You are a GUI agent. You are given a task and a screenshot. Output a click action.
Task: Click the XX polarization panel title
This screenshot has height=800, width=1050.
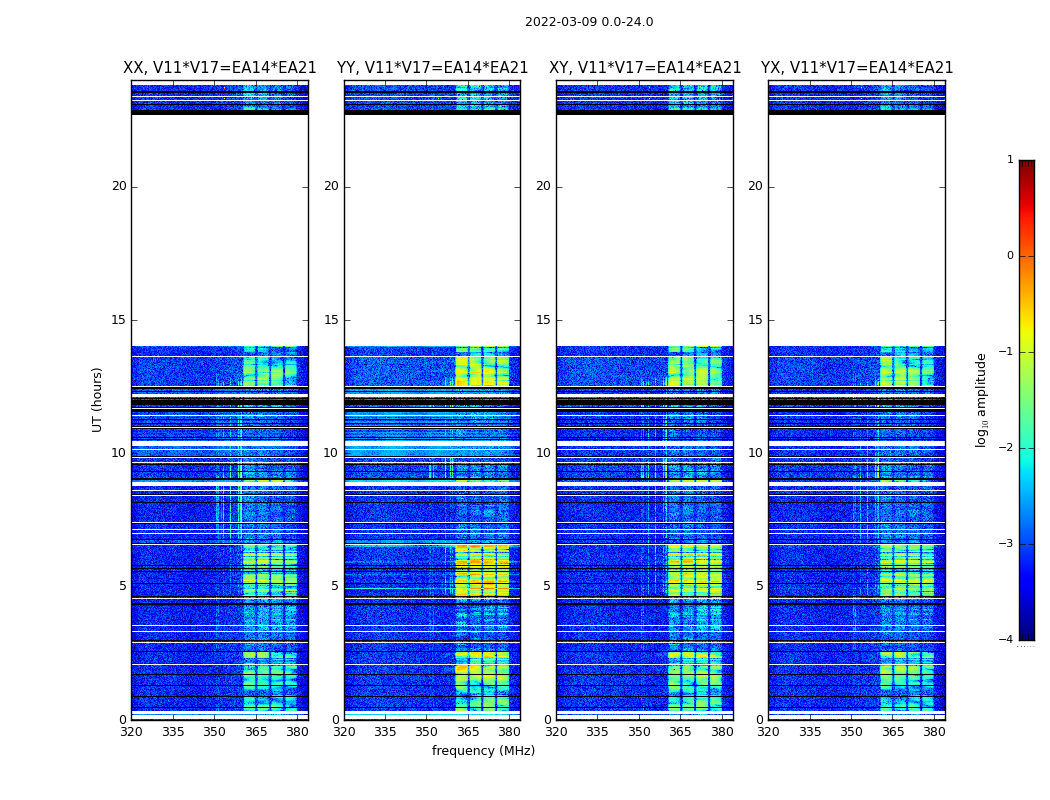point(220,68)
